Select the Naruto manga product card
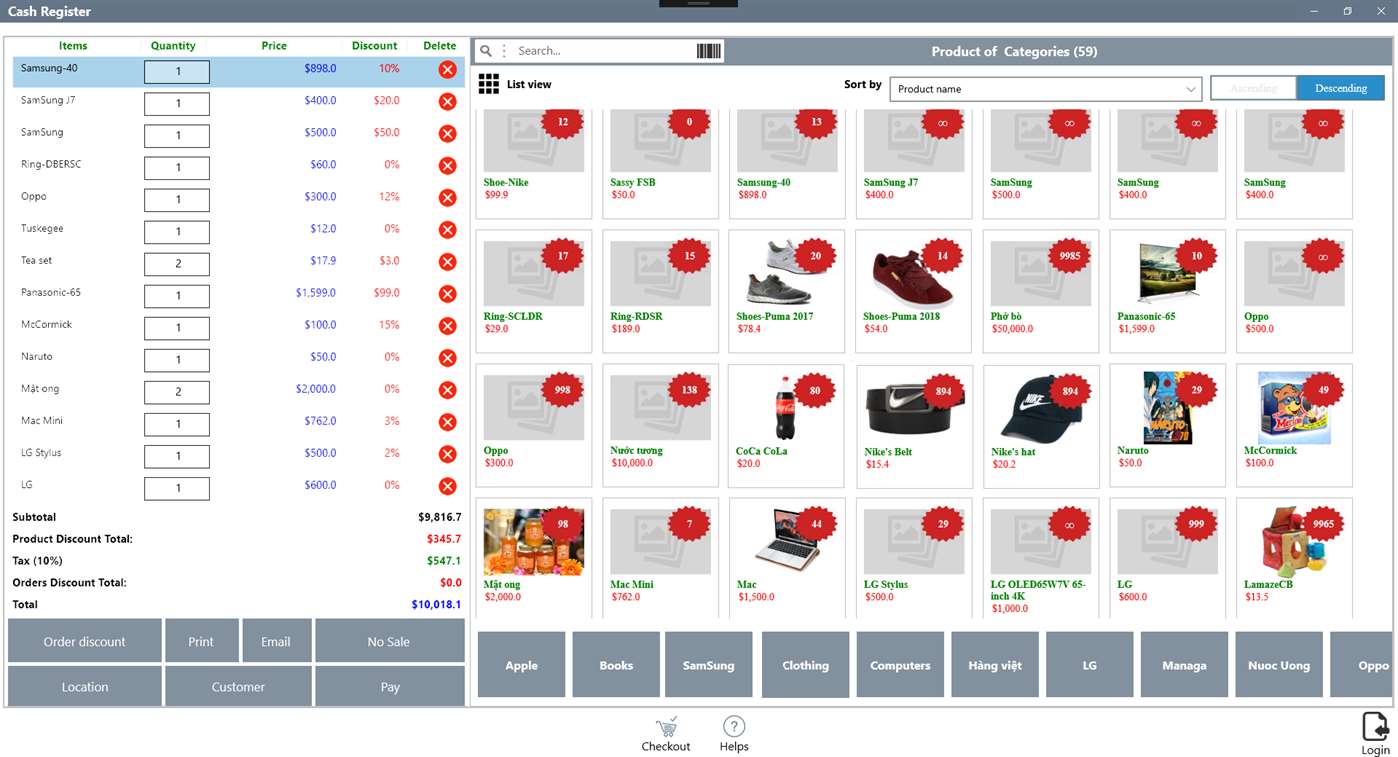This screenshot has width=1398, height=757. pyautogui.click(x=1167, y=425)
